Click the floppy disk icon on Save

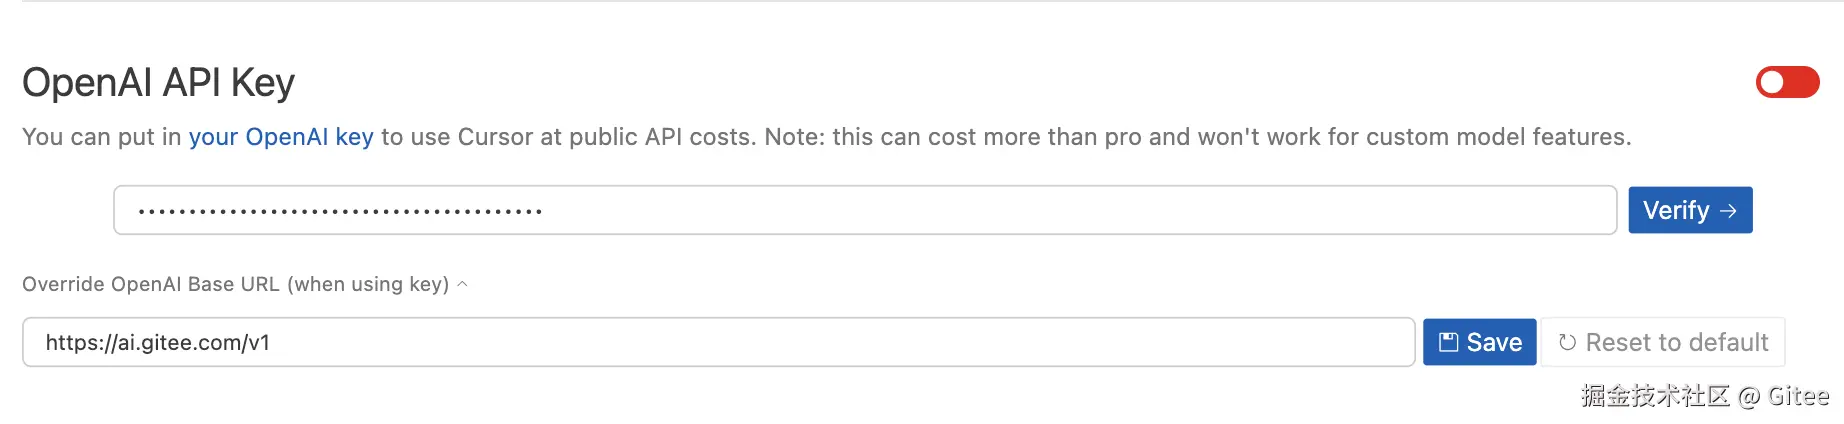coord(1448,342)
